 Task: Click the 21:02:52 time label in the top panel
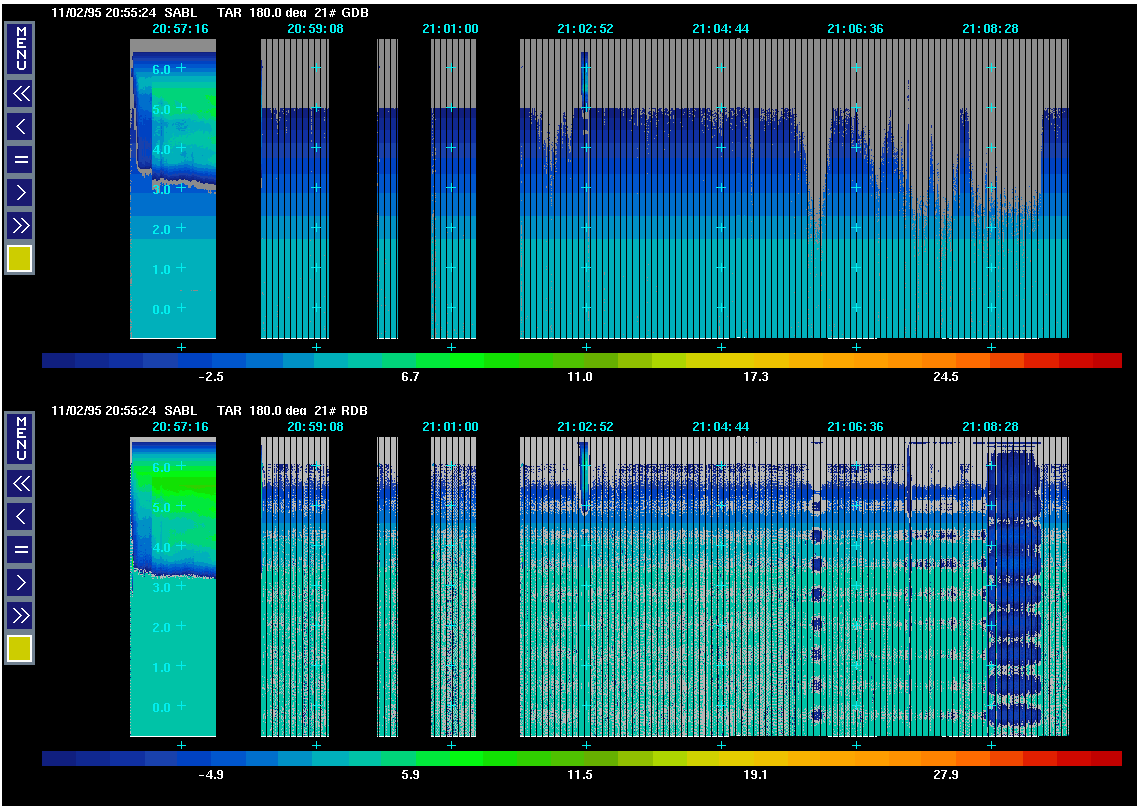click(585, 29)
